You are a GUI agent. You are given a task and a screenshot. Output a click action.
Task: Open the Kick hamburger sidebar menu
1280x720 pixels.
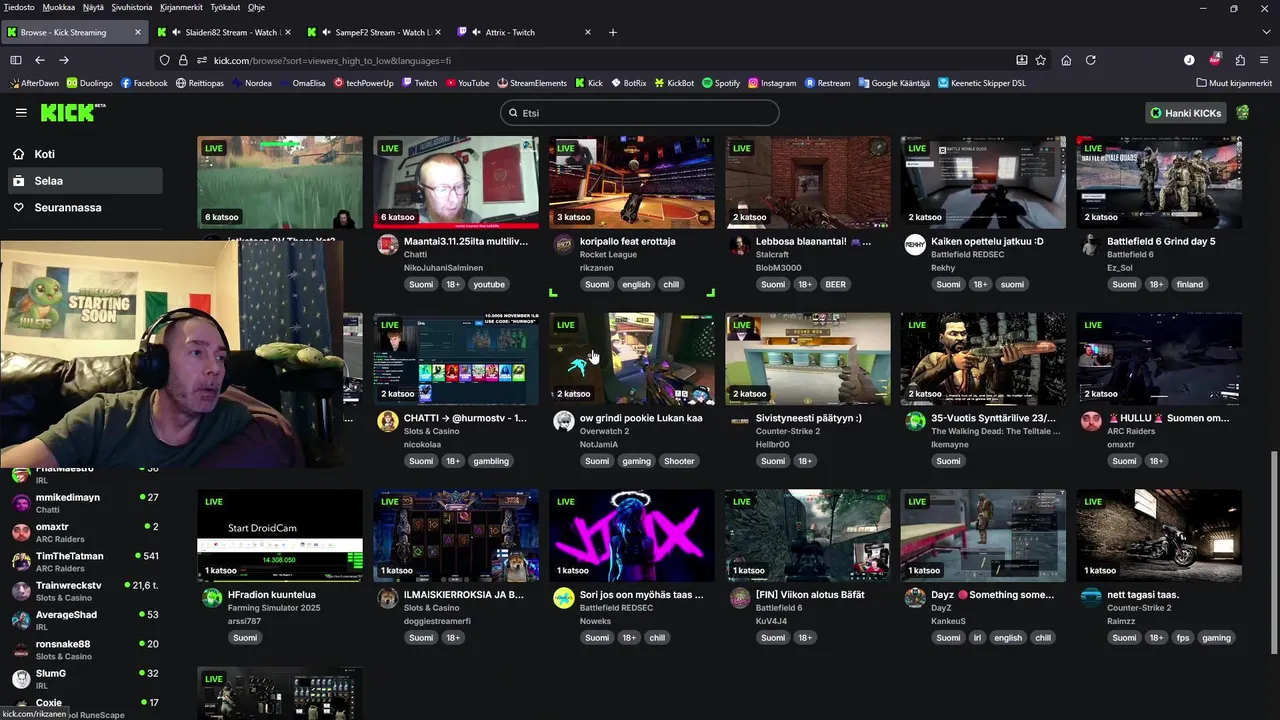[21, 113]
